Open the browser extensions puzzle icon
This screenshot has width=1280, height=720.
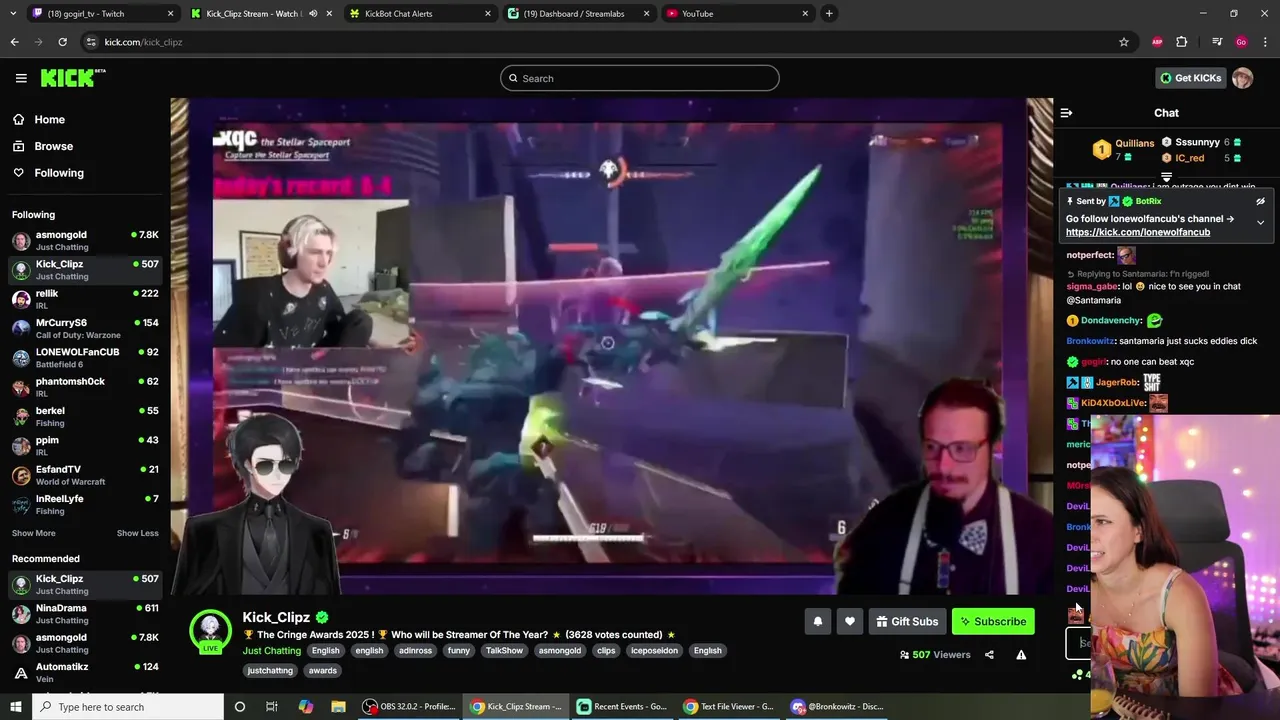point(1182,42)
